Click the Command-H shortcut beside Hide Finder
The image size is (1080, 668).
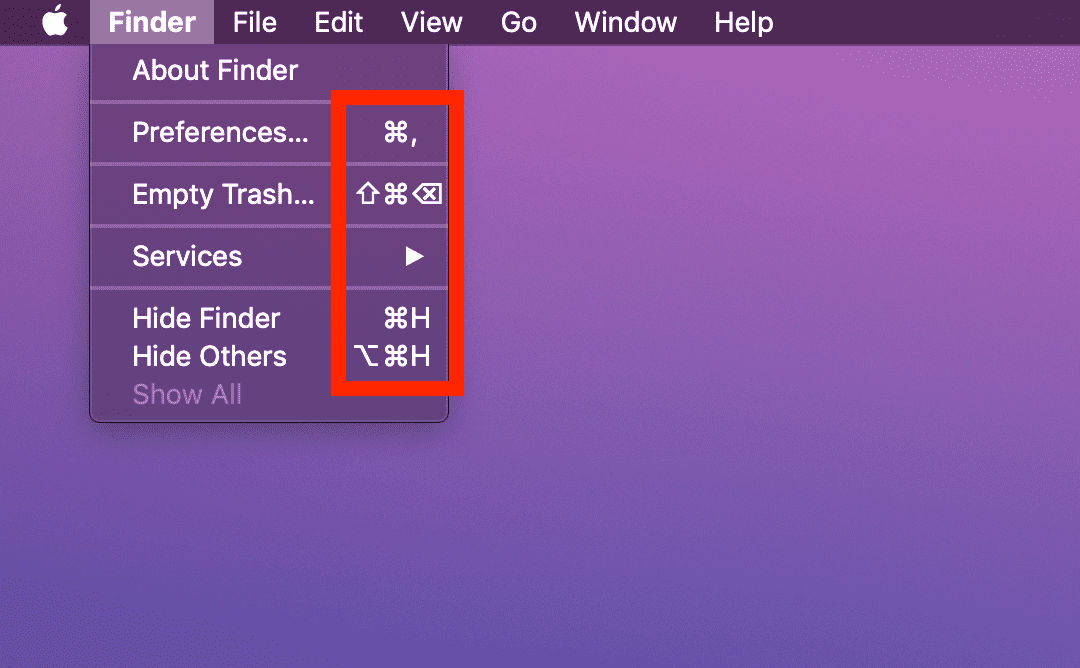tap(407, 319)
